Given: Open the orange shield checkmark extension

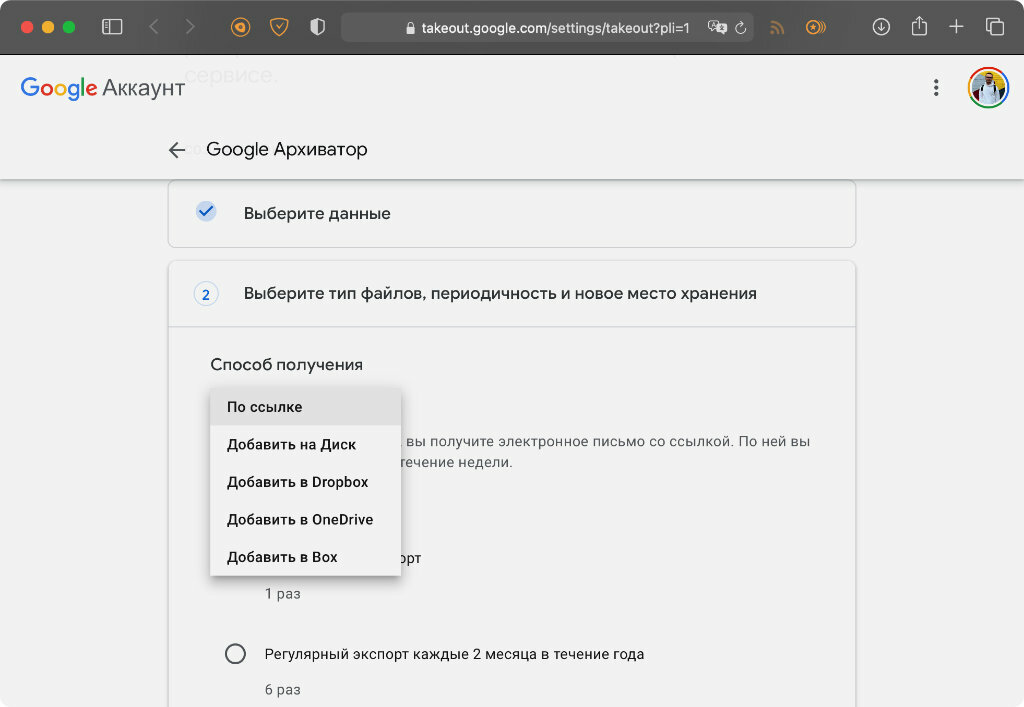Looking at the screenshot, I should 279,27.
